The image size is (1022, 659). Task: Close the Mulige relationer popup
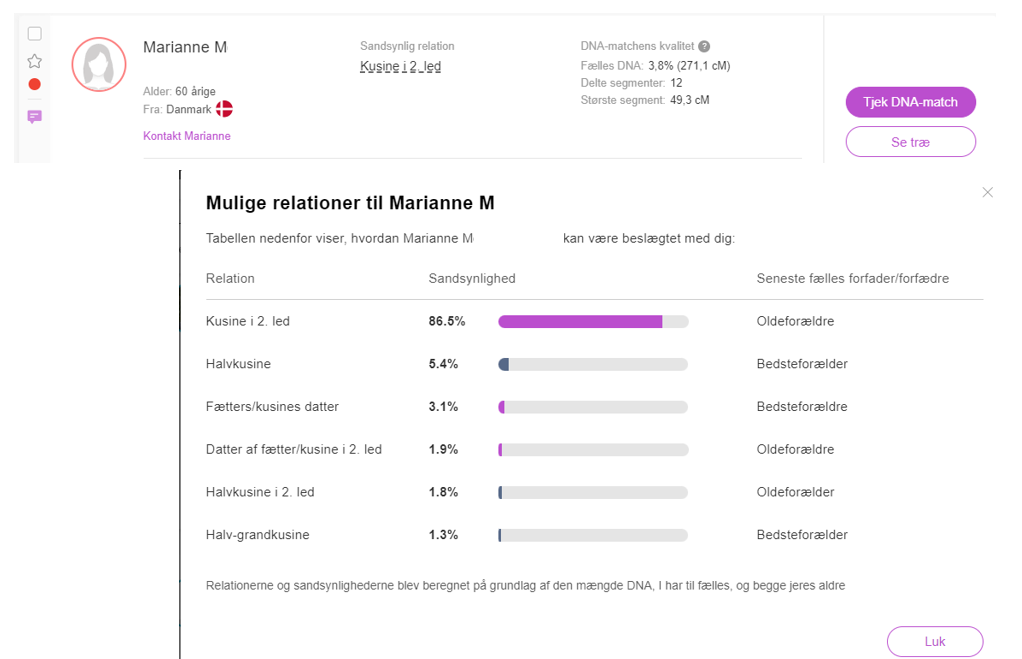click(987, 192)
